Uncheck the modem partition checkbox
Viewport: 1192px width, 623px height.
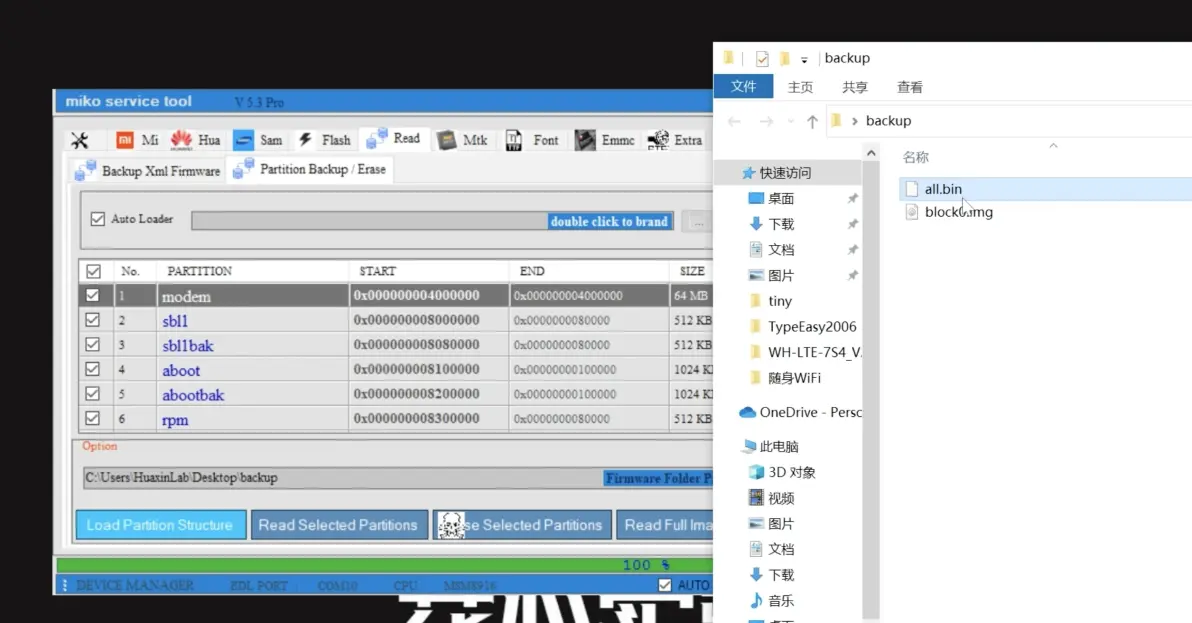point(93,296)
